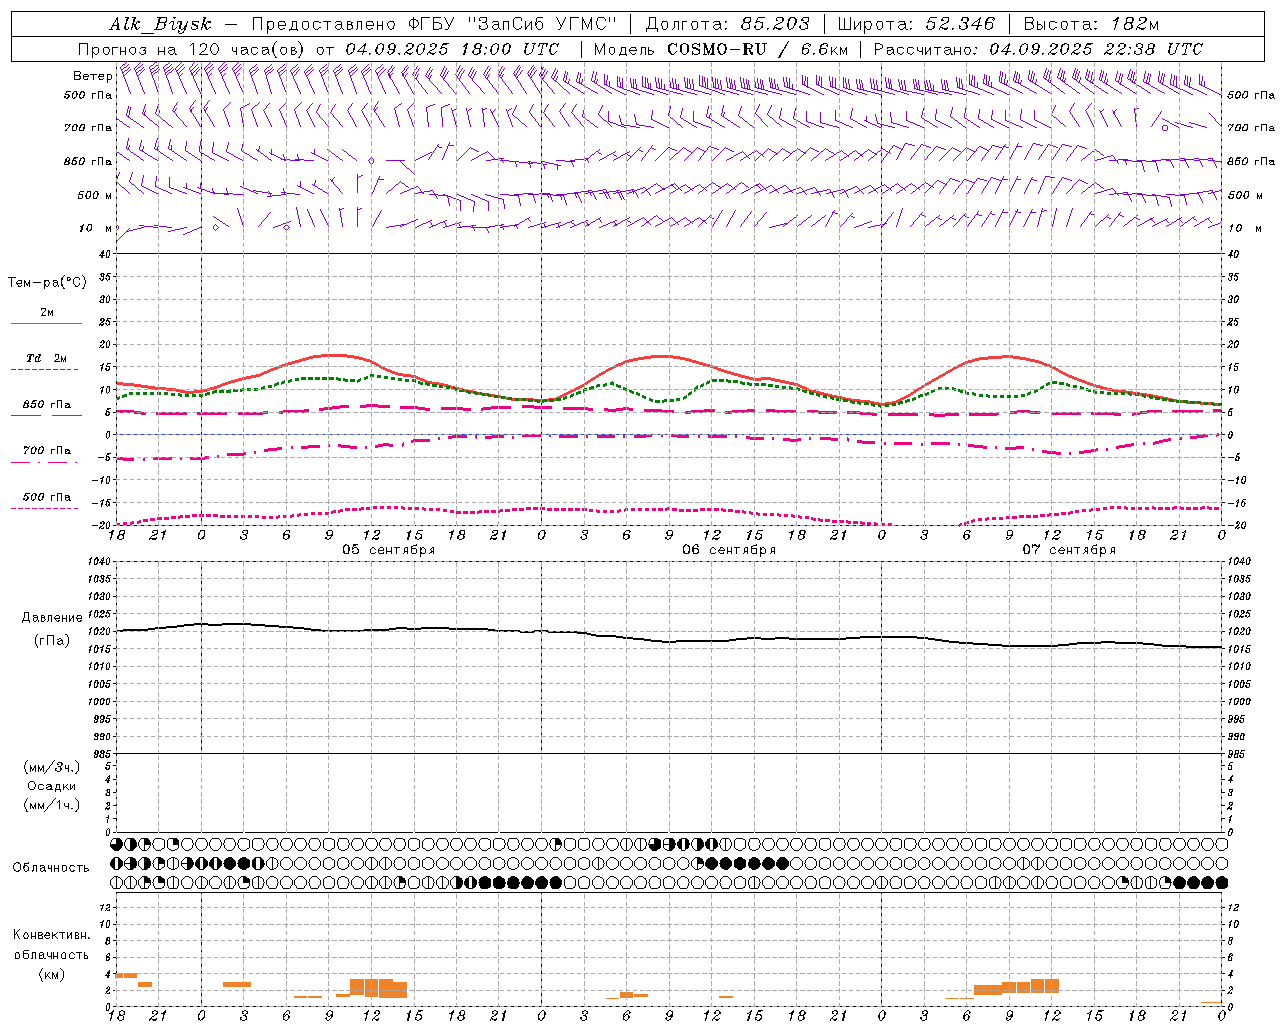The image size is (1280, 1024).
Task: Click '700 гПа' label right of wind panel
Action: pos(1251,128)
